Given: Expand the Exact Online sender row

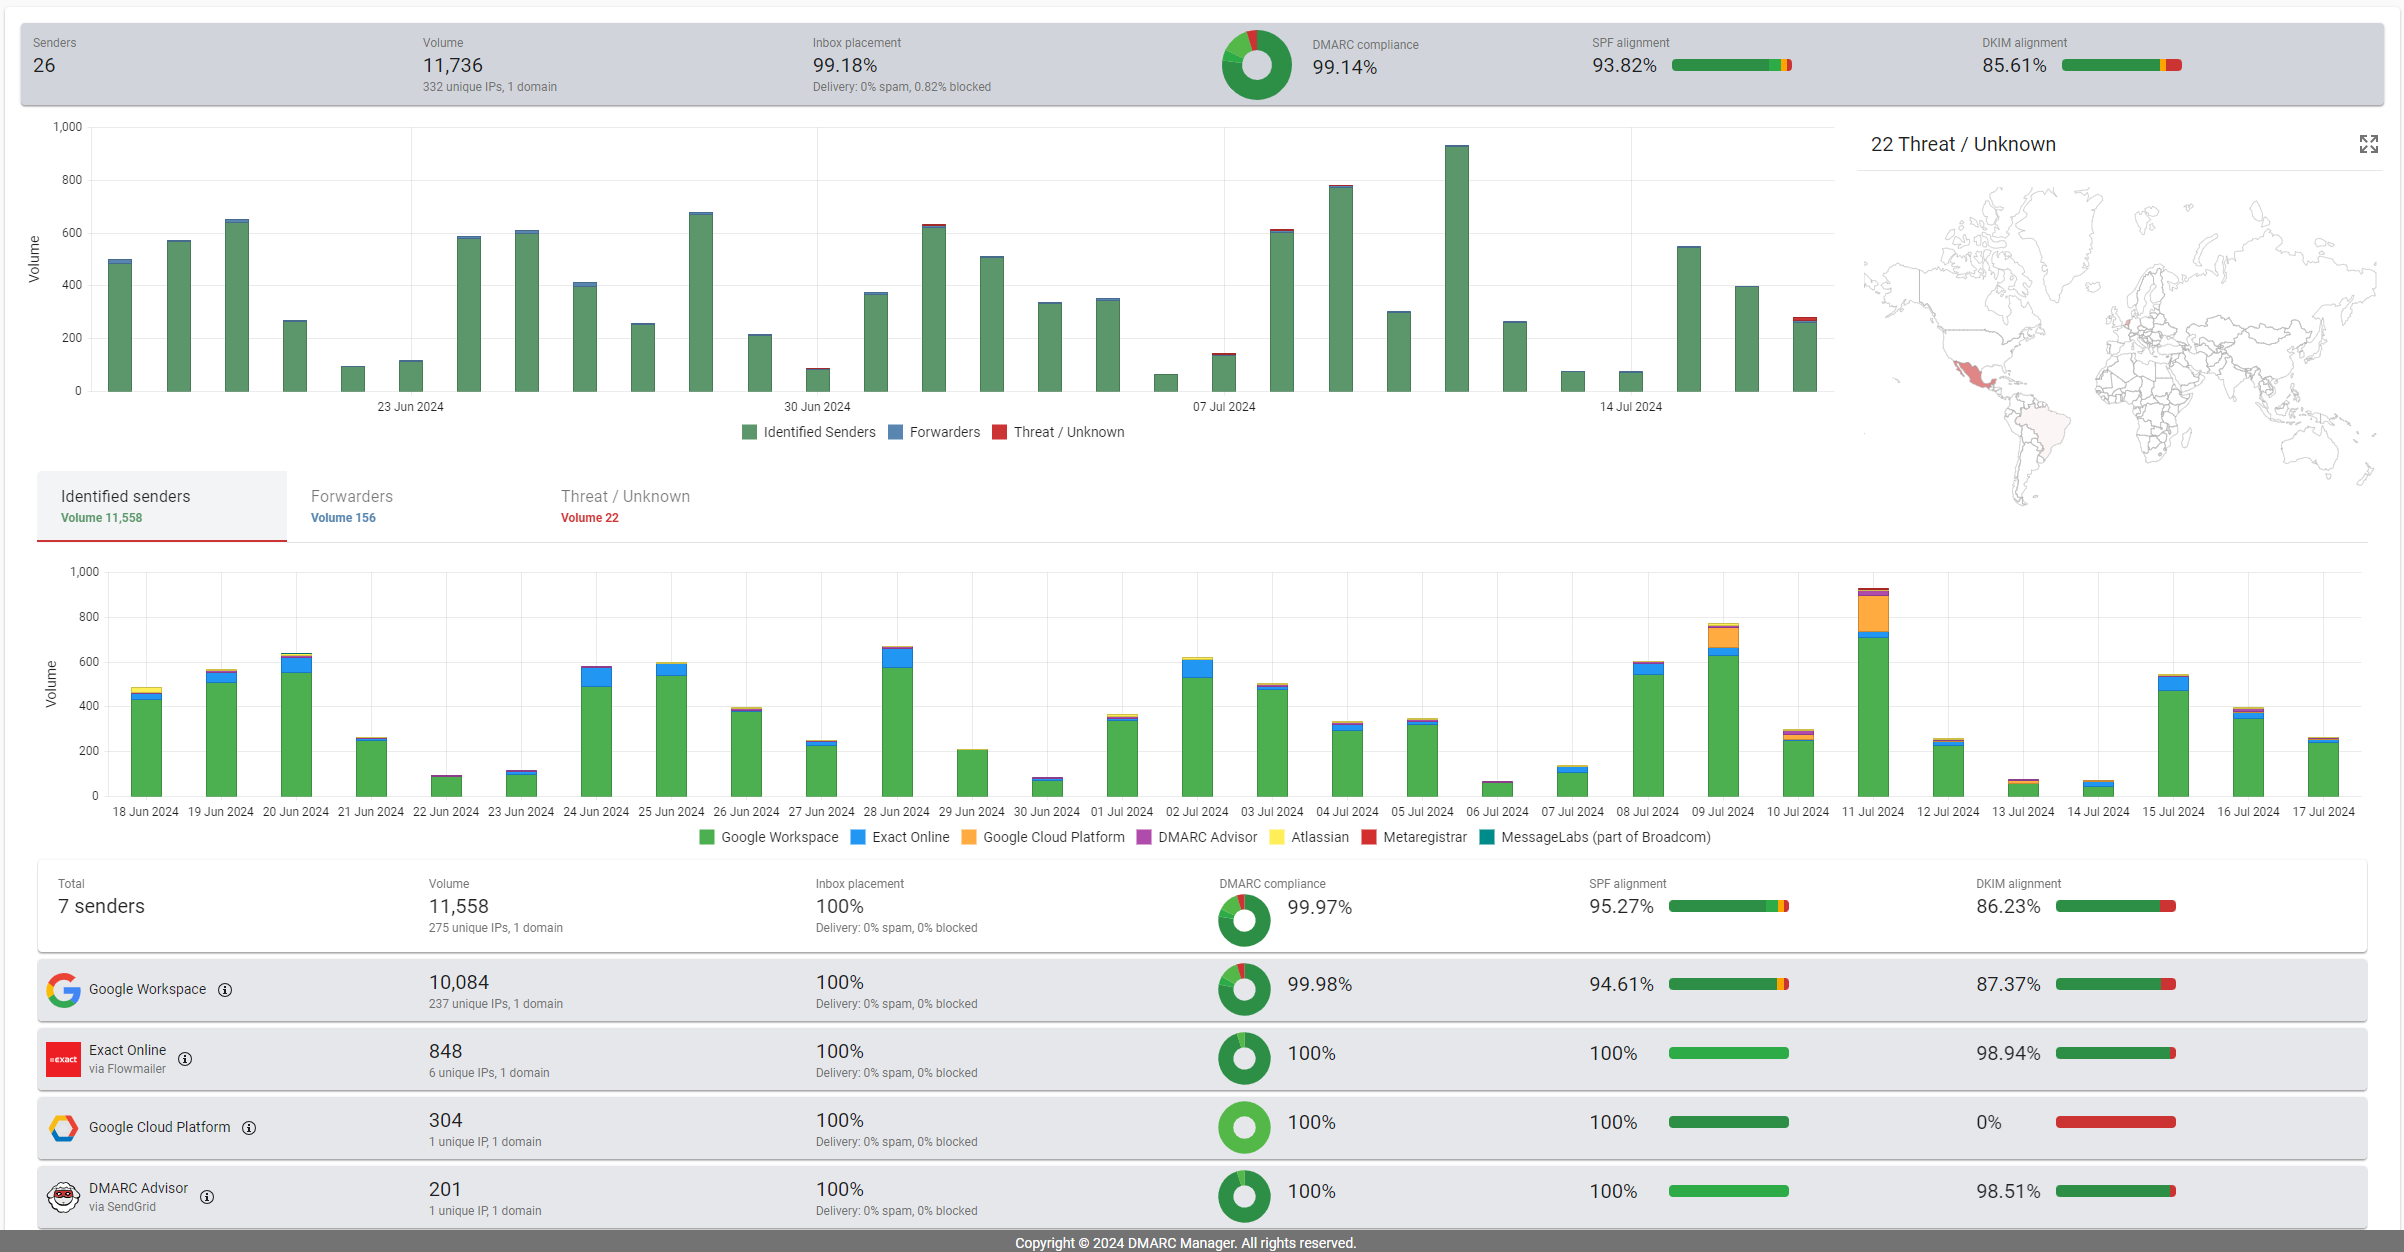Looking at the screenshot, I should click(x=700, y=1059).
